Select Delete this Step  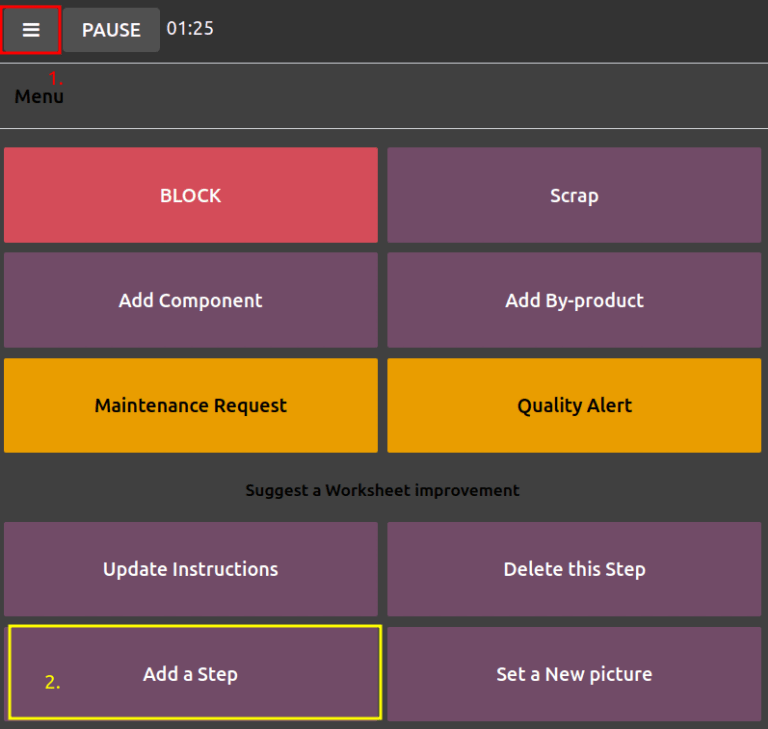574,569
